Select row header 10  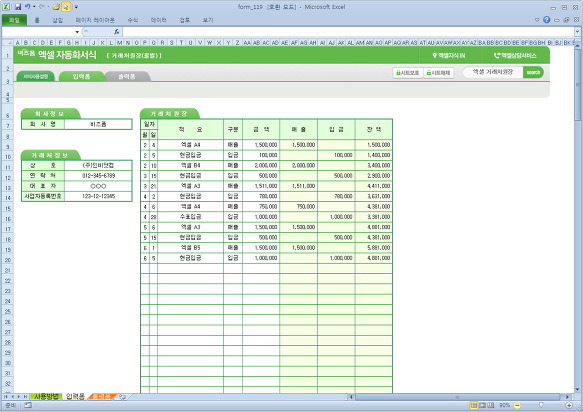coord(7,157)
